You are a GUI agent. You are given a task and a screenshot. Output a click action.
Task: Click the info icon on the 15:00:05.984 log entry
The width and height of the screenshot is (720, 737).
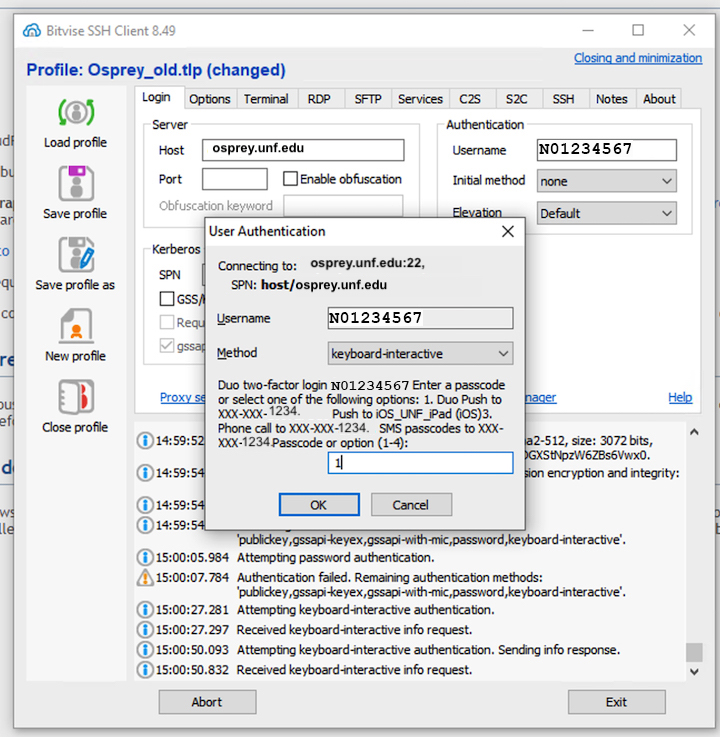coord(145,557)
